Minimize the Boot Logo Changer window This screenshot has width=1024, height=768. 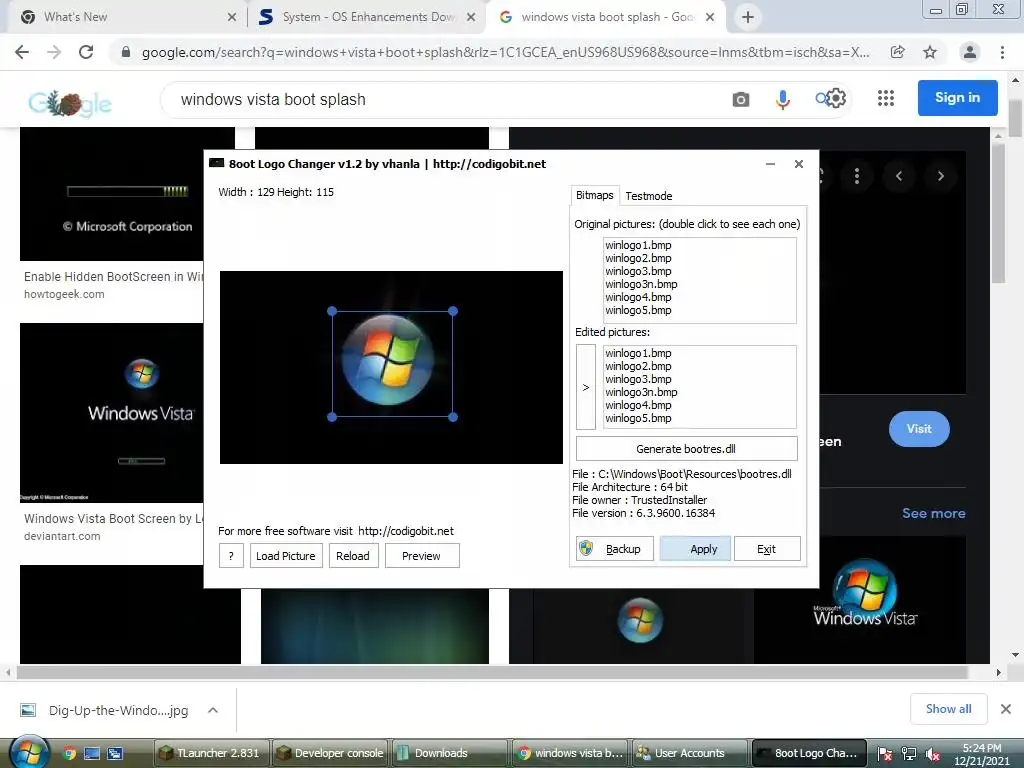(x=771, y=164)
